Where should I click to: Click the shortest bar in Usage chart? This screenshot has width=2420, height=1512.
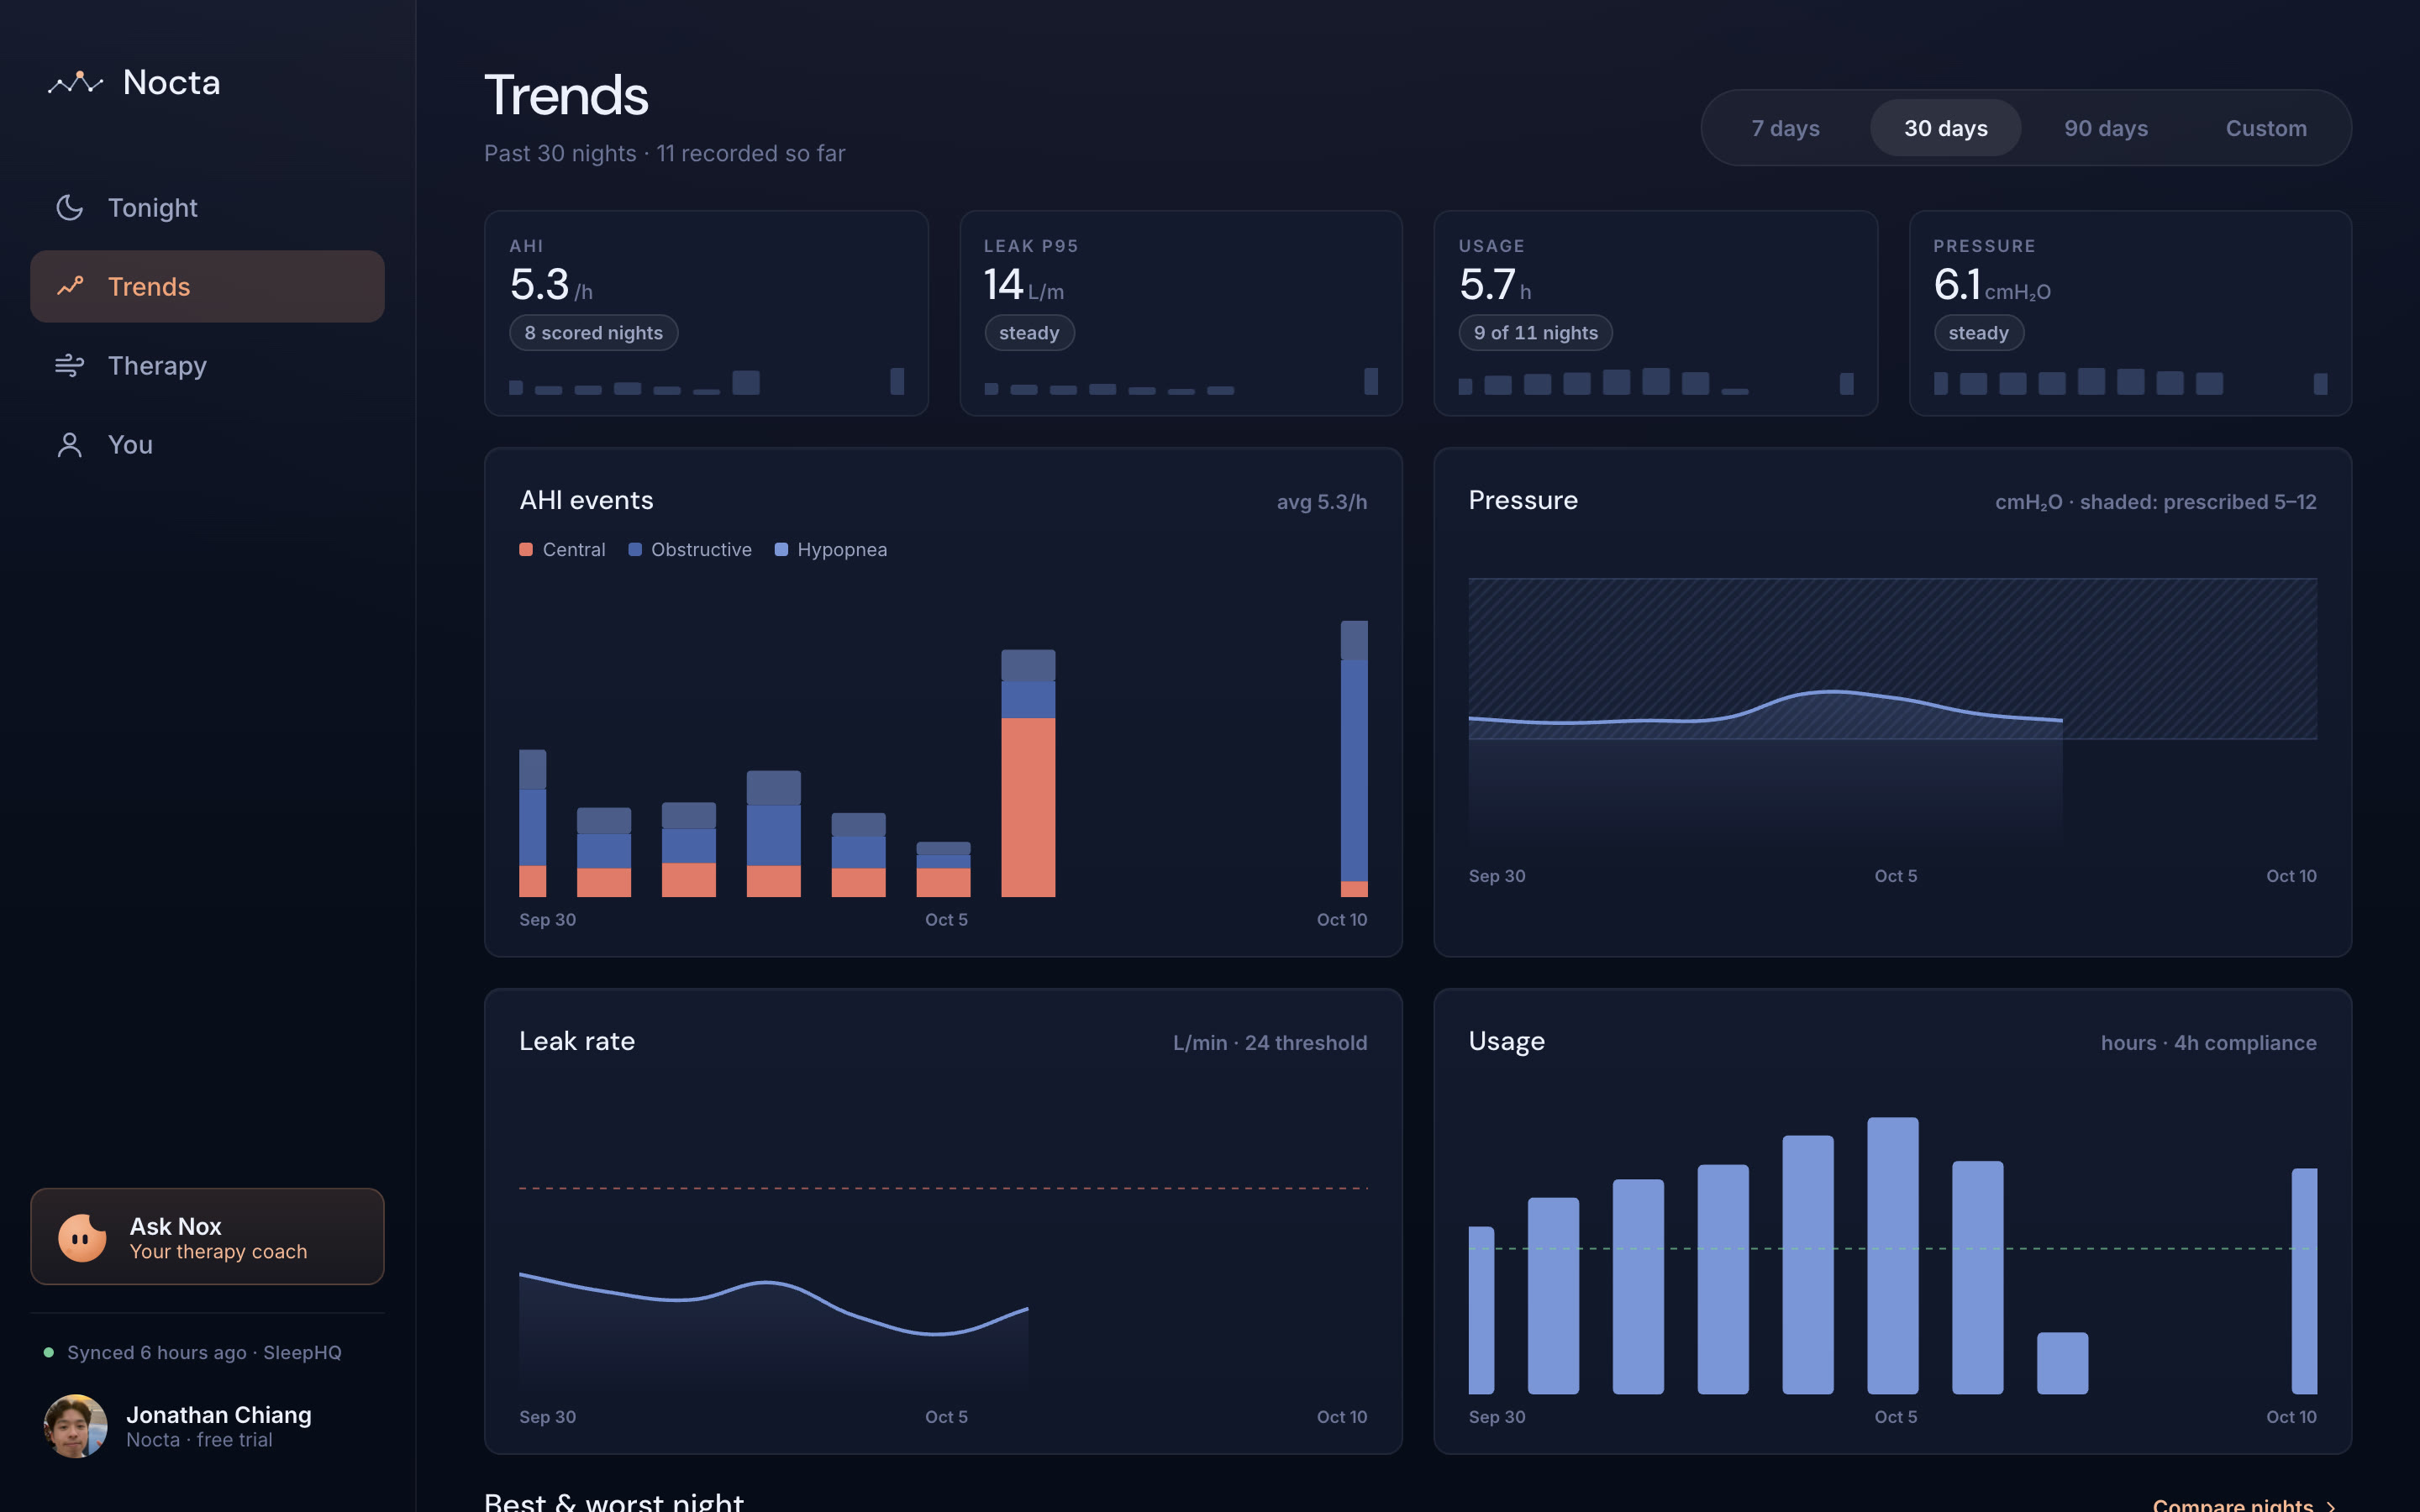coord(2062,1363)
